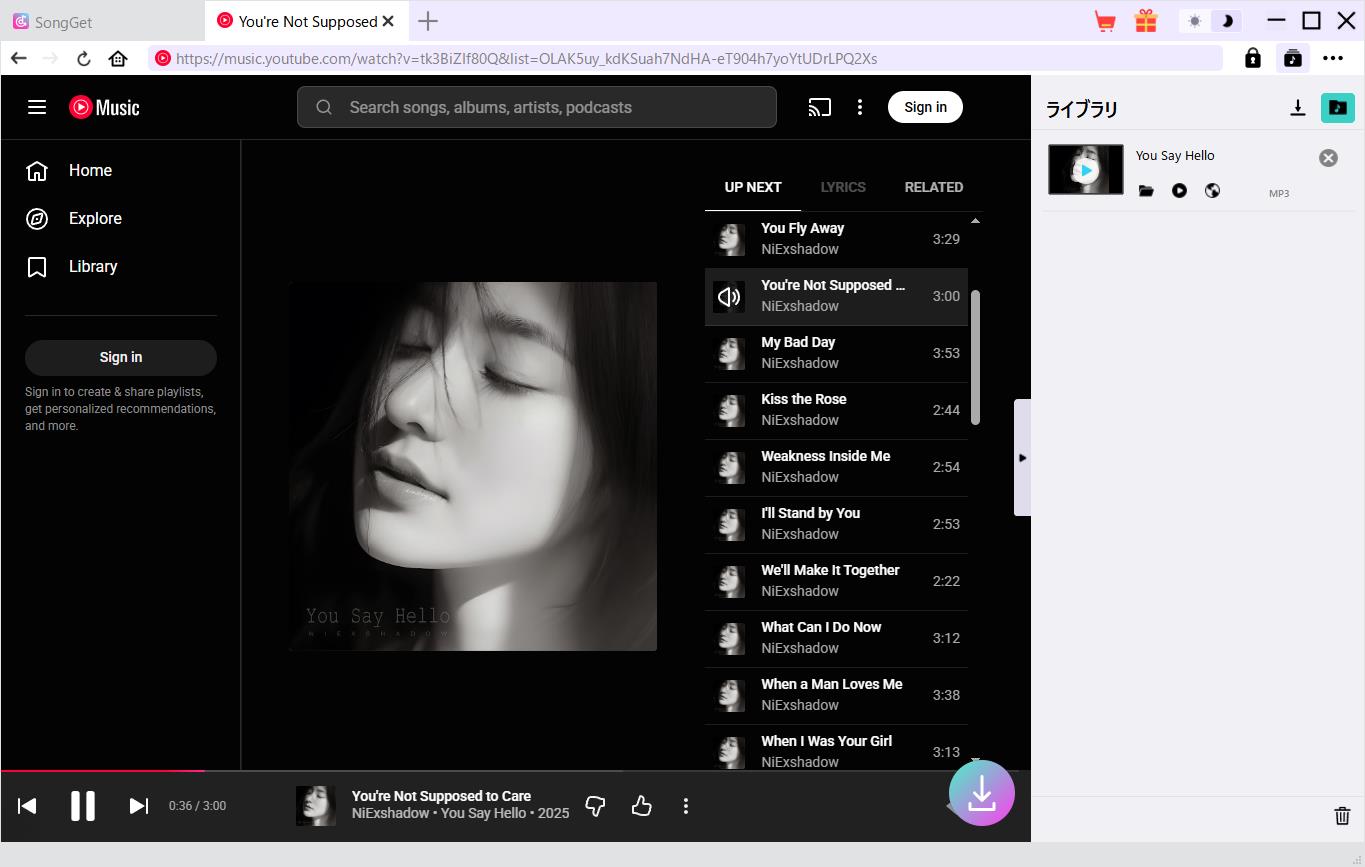Open the library output folder icon
Image resolution: width=1365 pixels, height=867 pixels.
(1338, 107)
